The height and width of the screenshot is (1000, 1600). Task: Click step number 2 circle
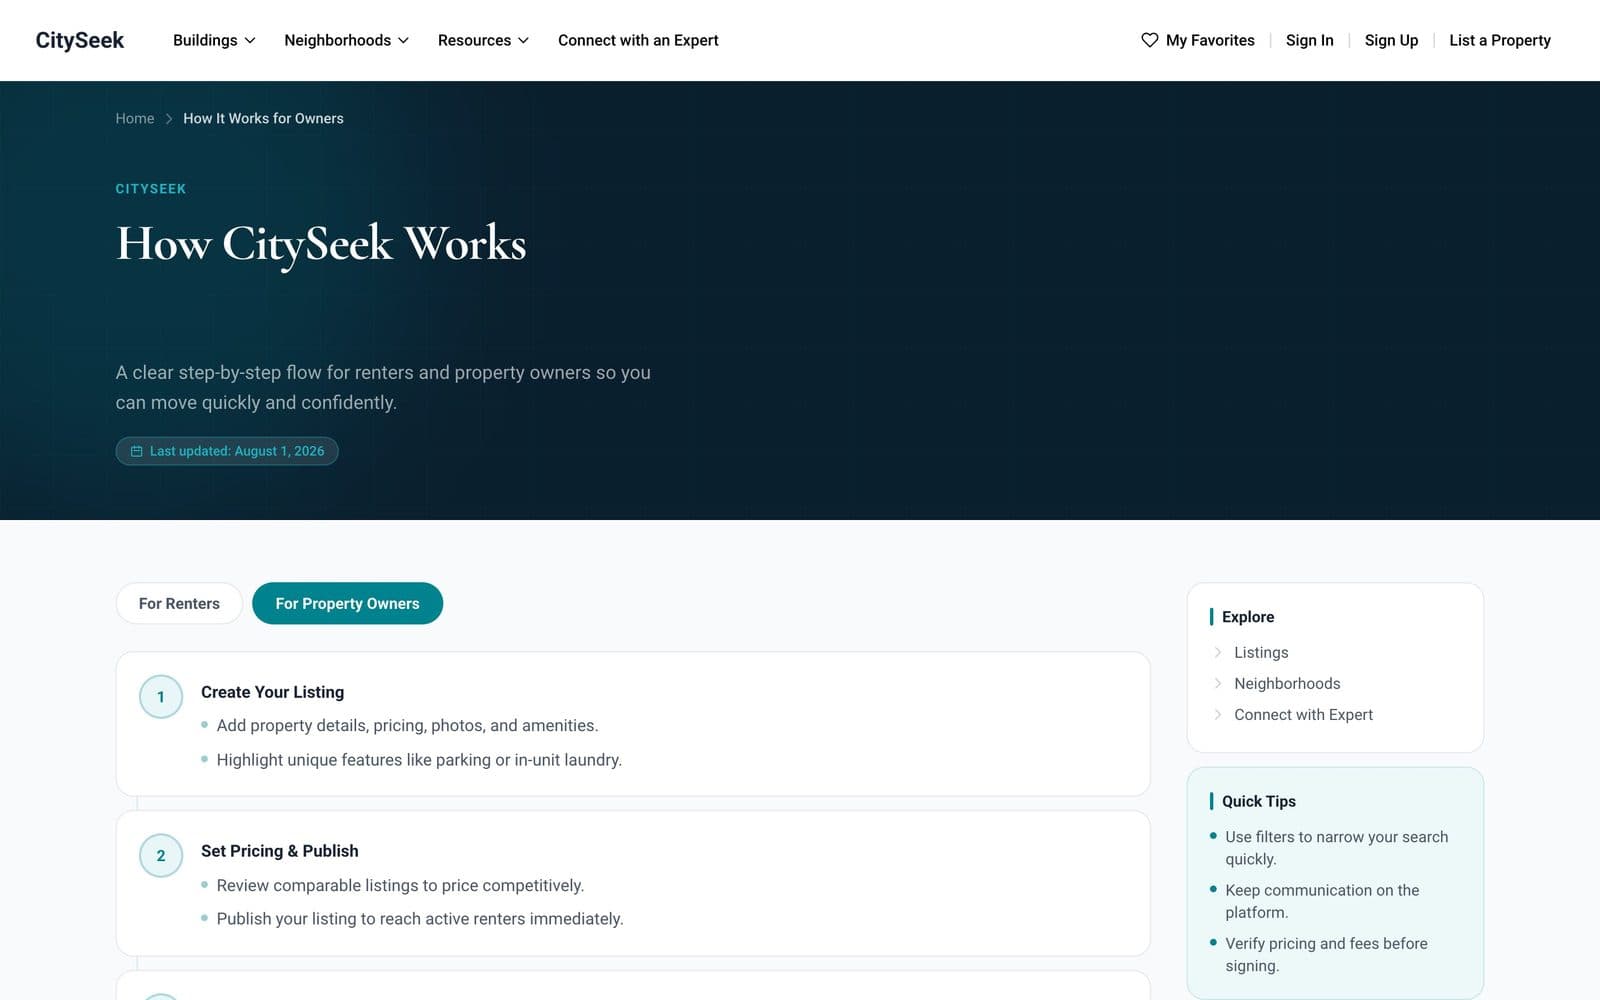(161, 856)
